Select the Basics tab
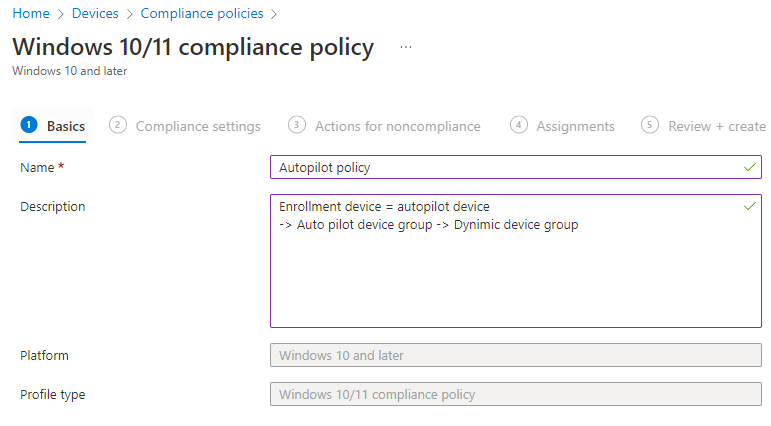The image size is (771, 426). pyautogui.click(x=66, y=126)
